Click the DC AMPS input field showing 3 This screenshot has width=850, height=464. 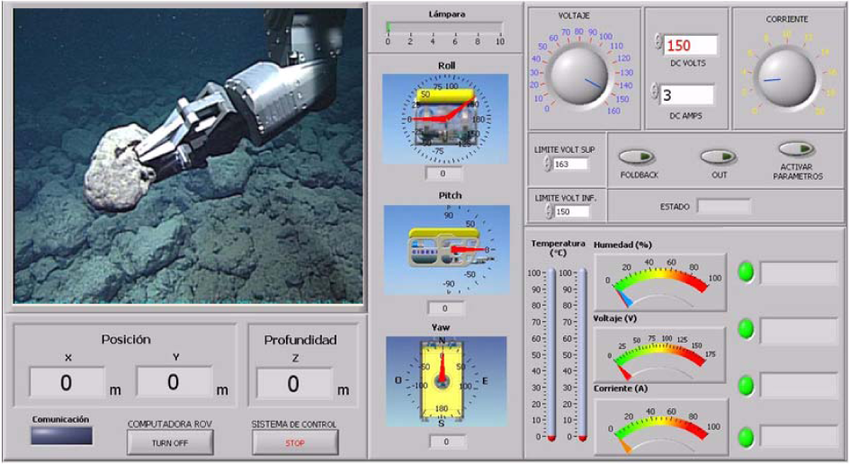[x=687, y=95]
